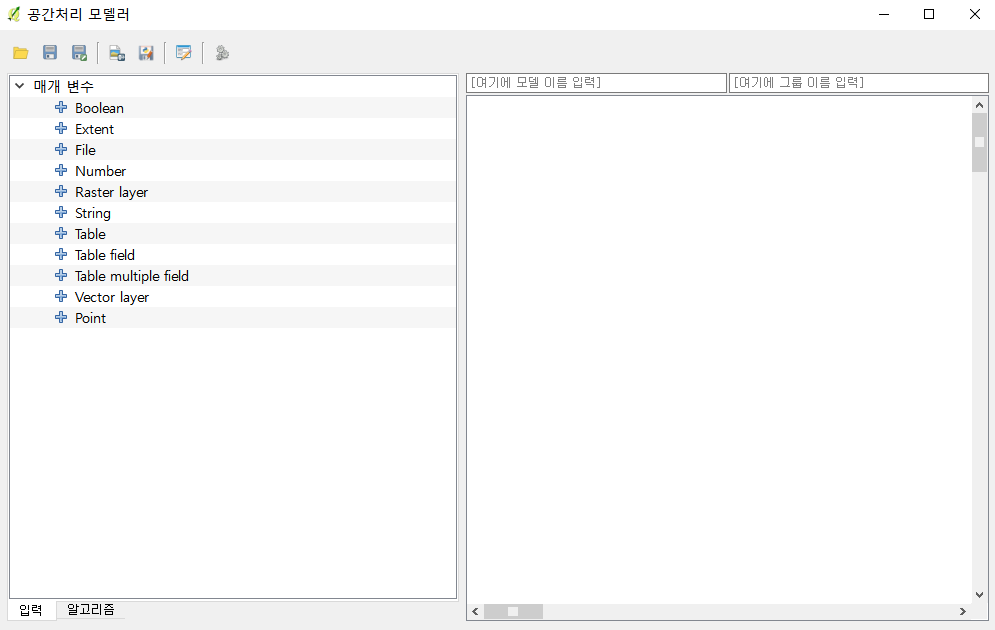
Task: Click the canvas scroll down arrow
Action: pos(979,594)
